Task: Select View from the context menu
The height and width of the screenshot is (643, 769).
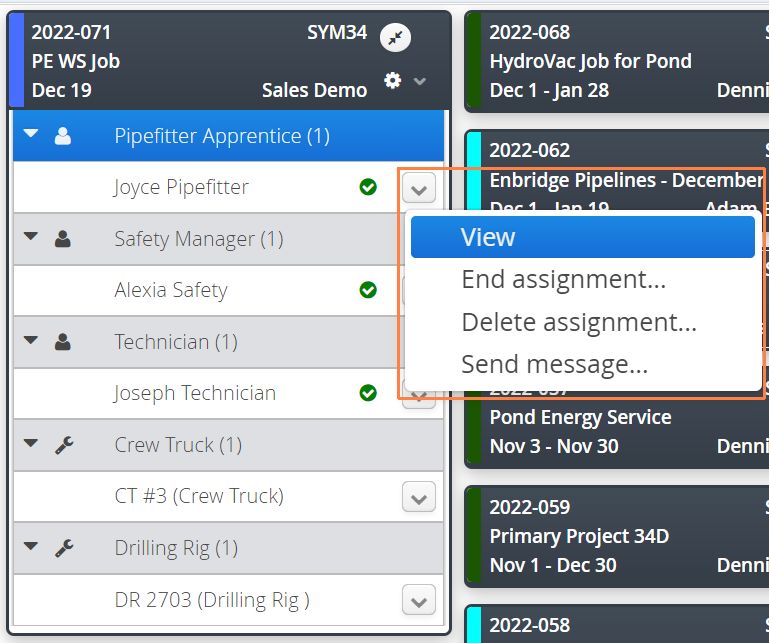Action: click(x=583, y=237)
